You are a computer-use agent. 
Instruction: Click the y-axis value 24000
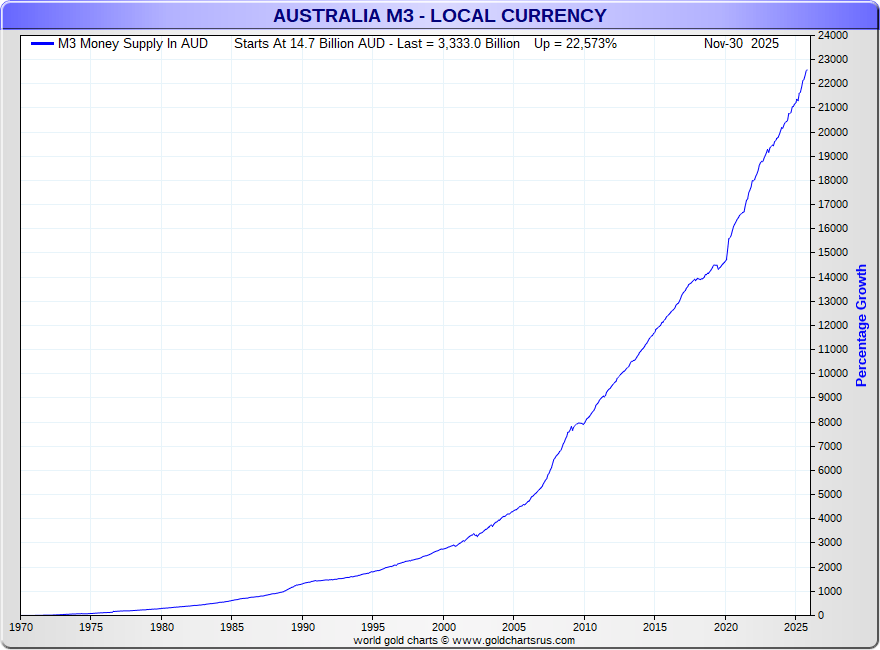point(833,35)
